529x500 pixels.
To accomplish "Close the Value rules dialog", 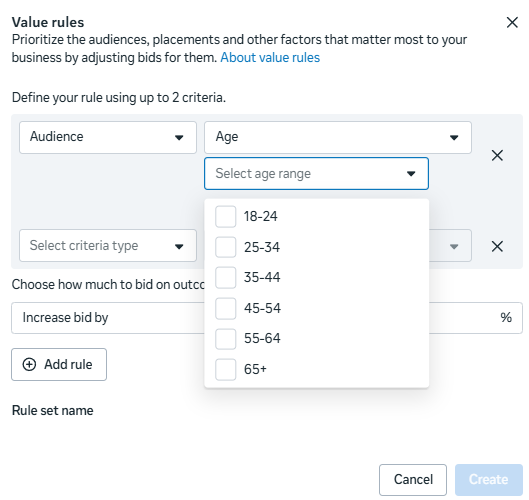I will 512,23.
